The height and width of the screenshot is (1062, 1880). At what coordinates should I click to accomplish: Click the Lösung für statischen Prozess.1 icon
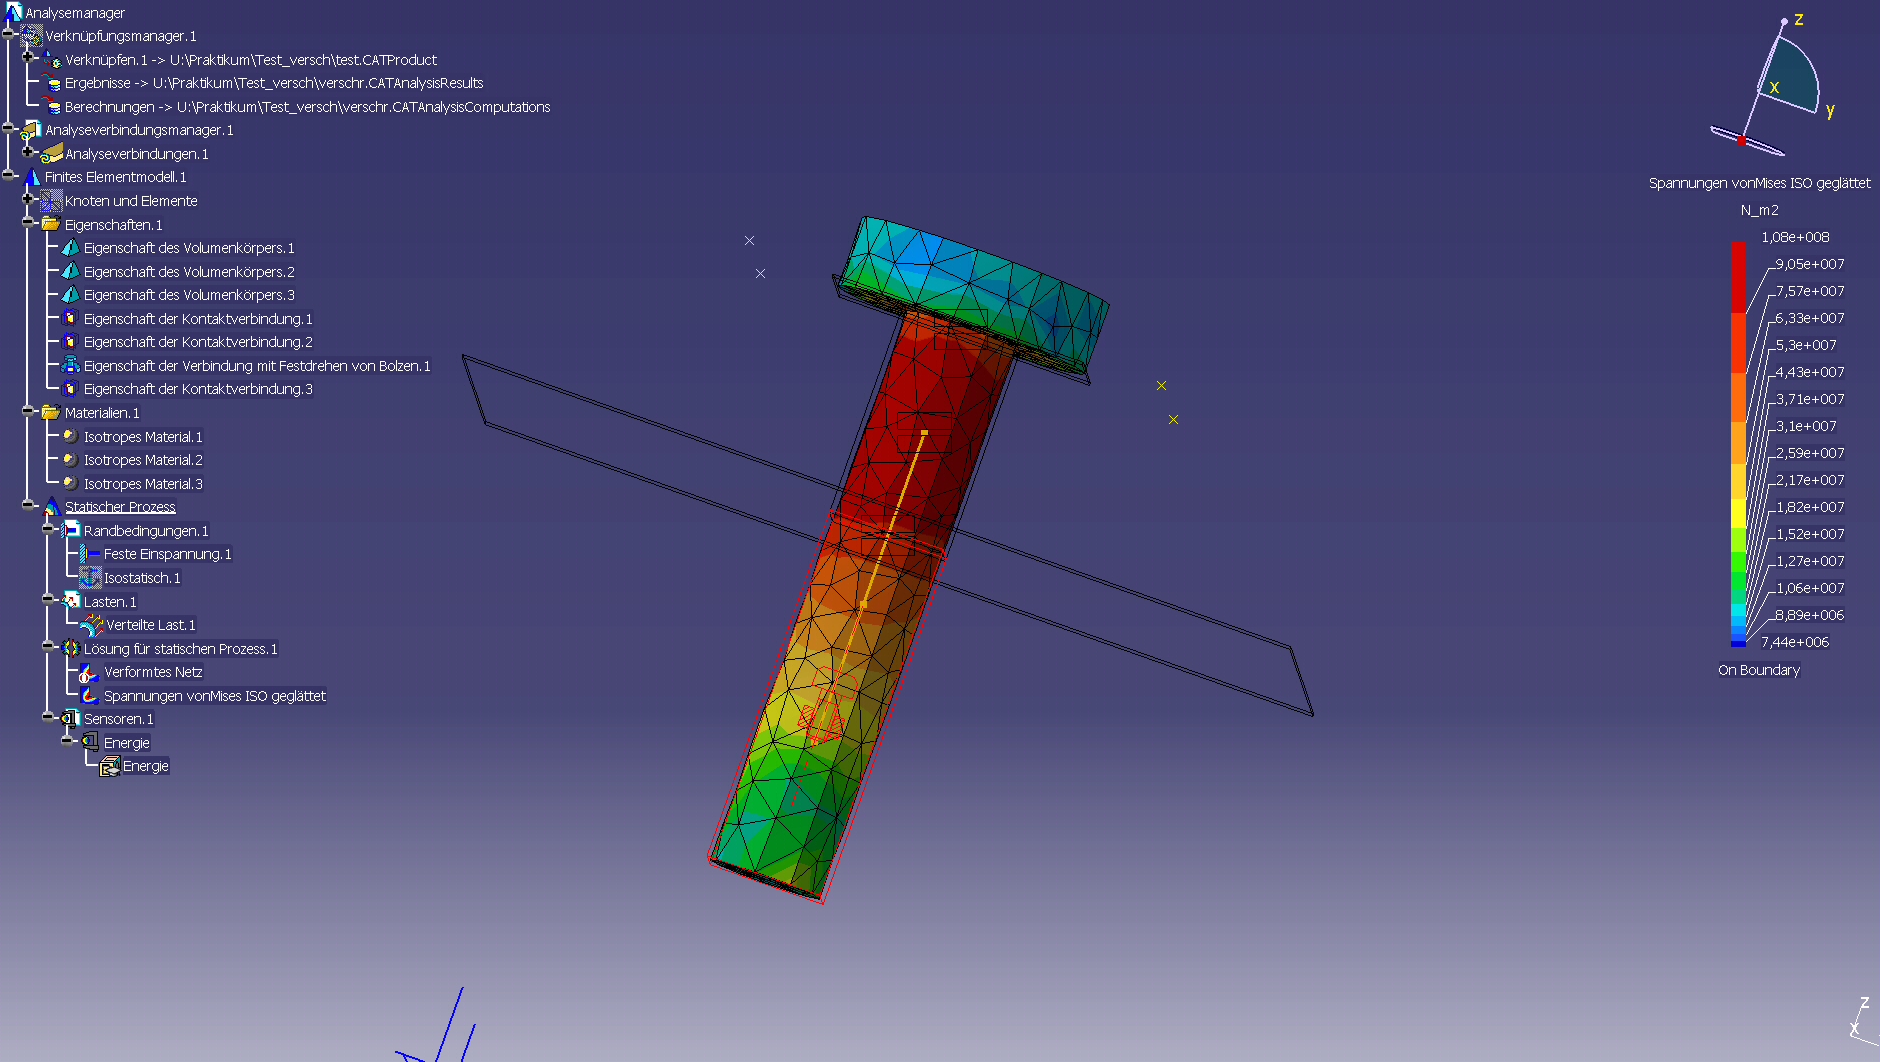point(70,648)
